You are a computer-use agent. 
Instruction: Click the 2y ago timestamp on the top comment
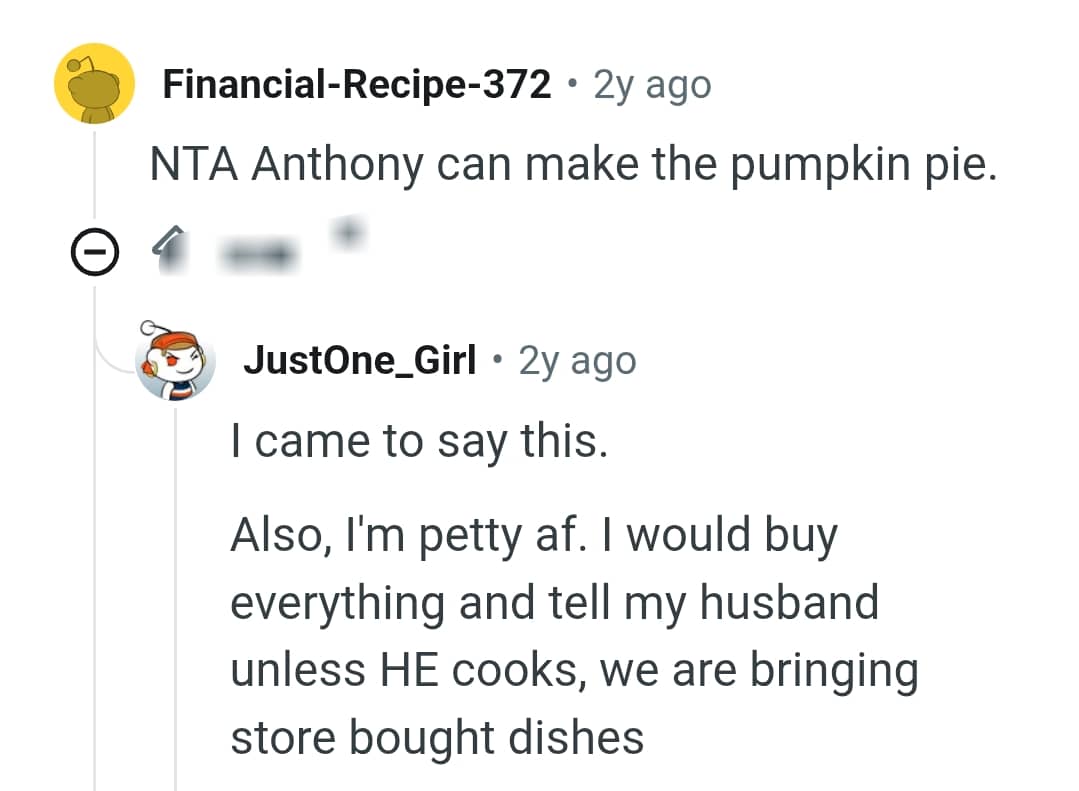pyautogui.click(x=651, y=84)
